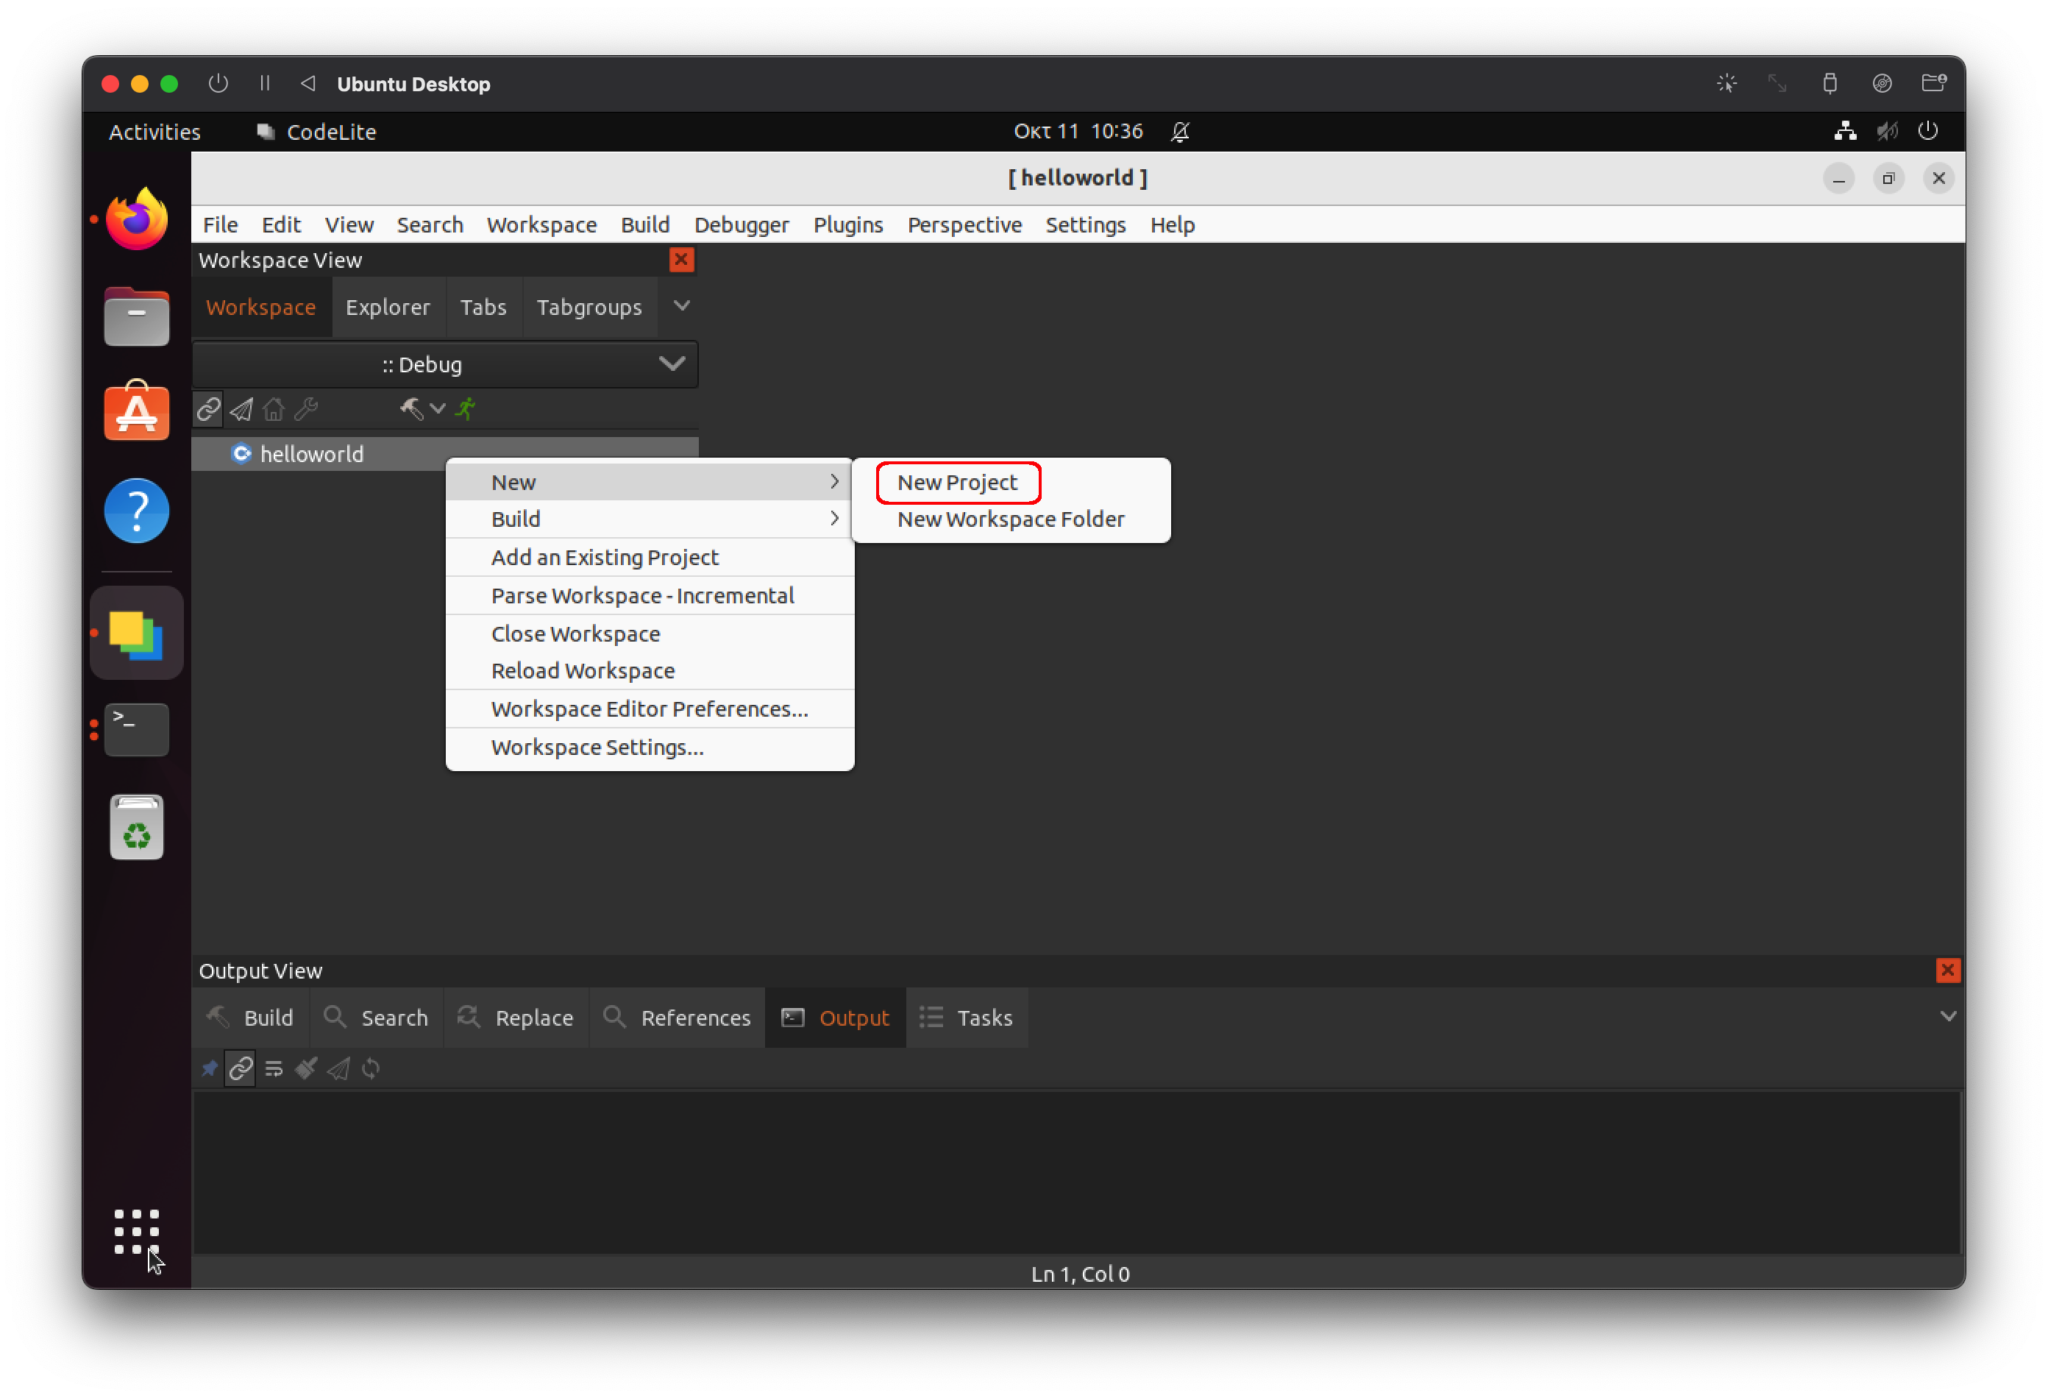
Task: Switch to the Tabgroups tab
Action: coord(589,307)
